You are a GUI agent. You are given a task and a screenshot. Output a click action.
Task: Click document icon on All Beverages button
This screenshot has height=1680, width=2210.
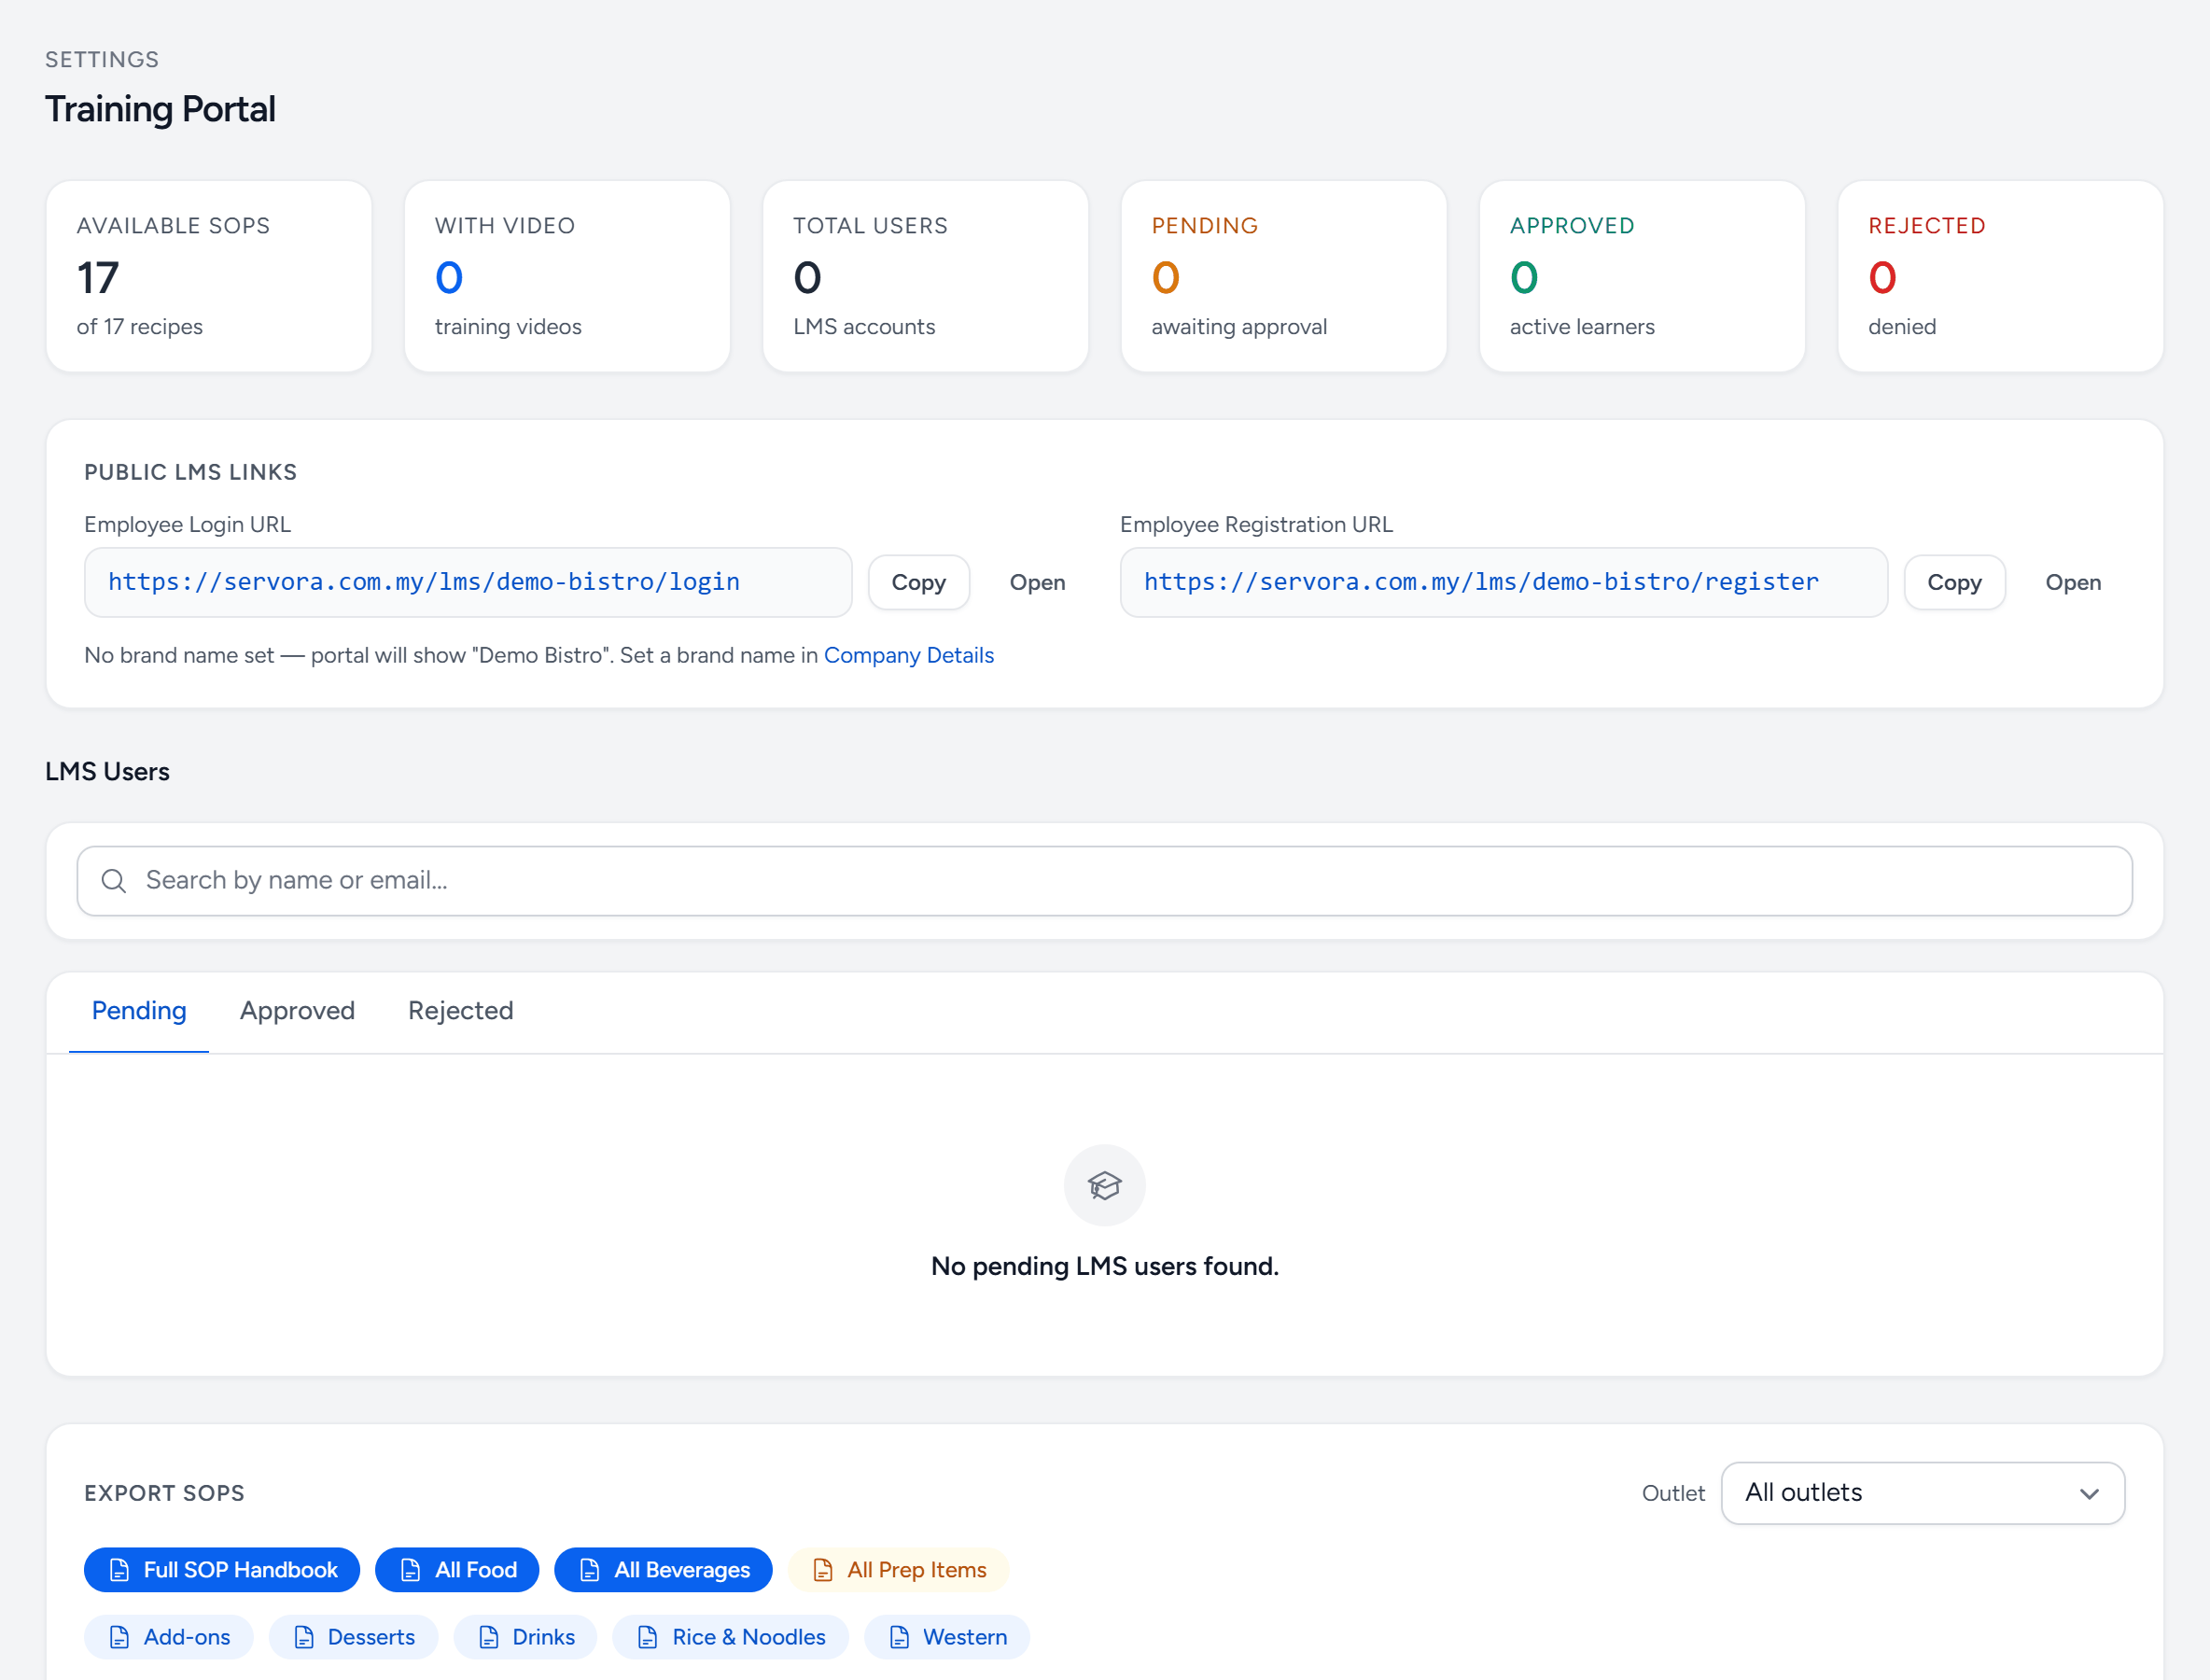coord(589,1570)
